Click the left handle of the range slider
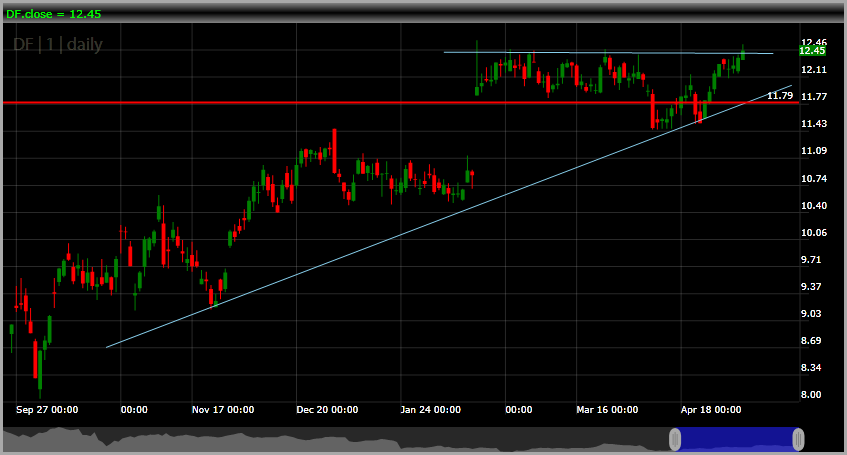The height and width of the screenshot is (455, 847). [675, 439]
